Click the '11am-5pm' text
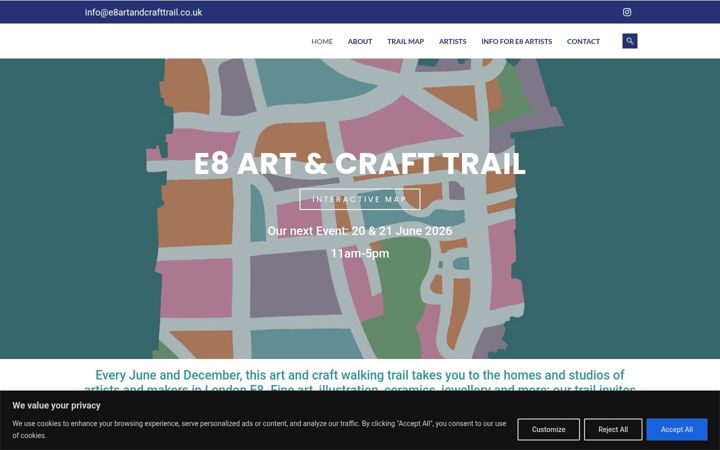 (360, 253)
